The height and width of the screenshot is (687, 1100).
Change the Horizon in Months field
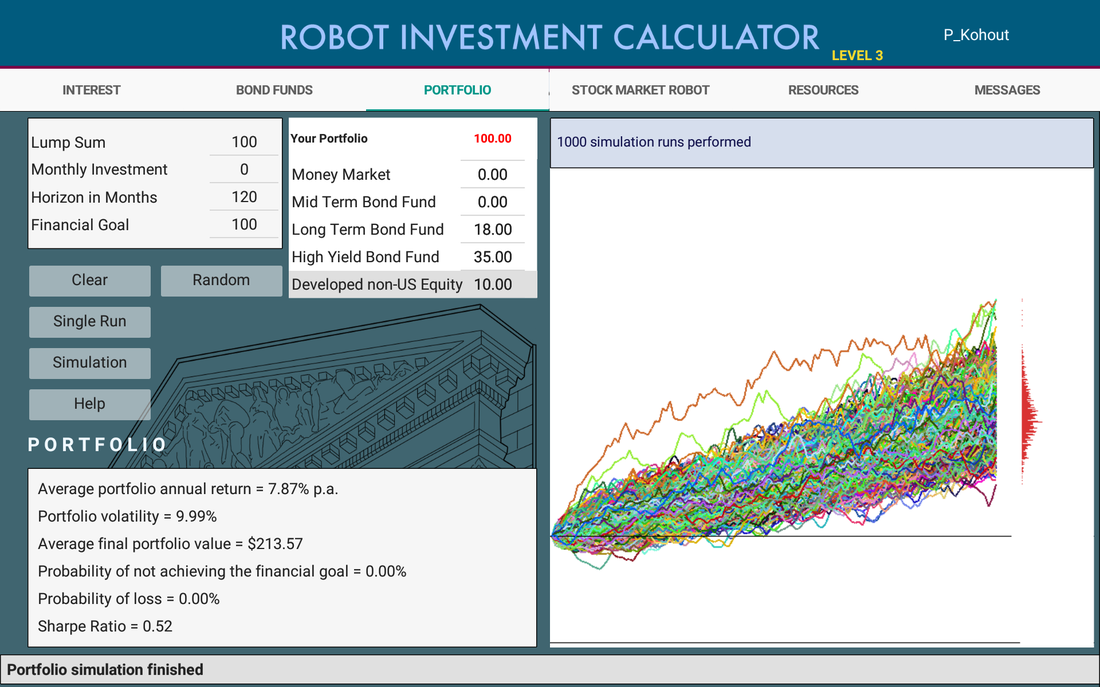click(244, 197)
